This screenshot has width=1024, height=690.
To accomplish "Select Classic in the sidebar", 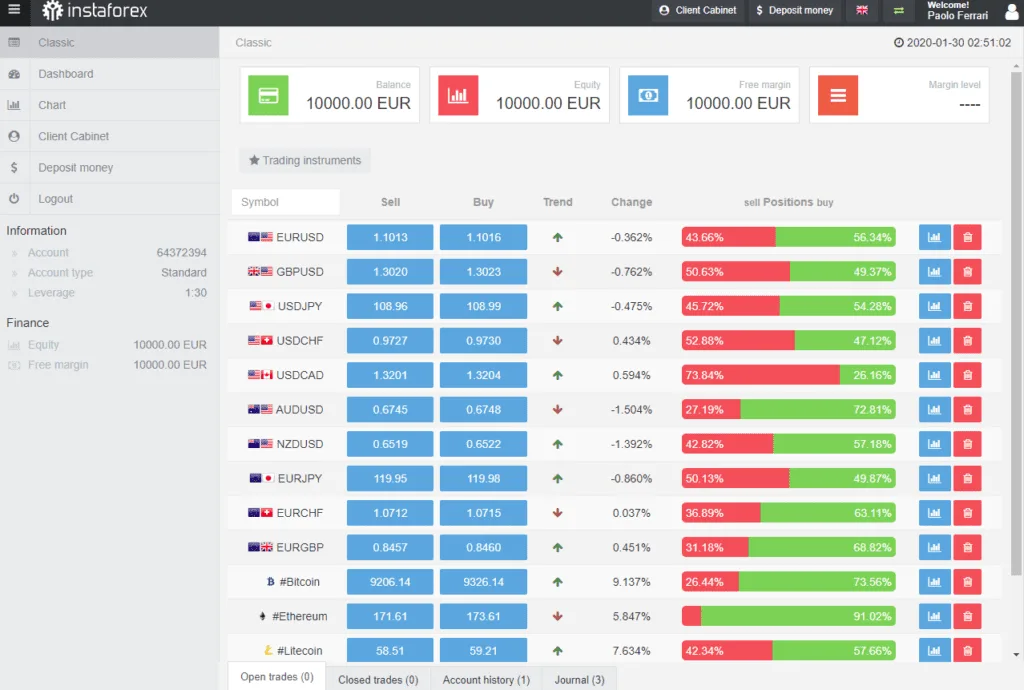I will 110,42.
